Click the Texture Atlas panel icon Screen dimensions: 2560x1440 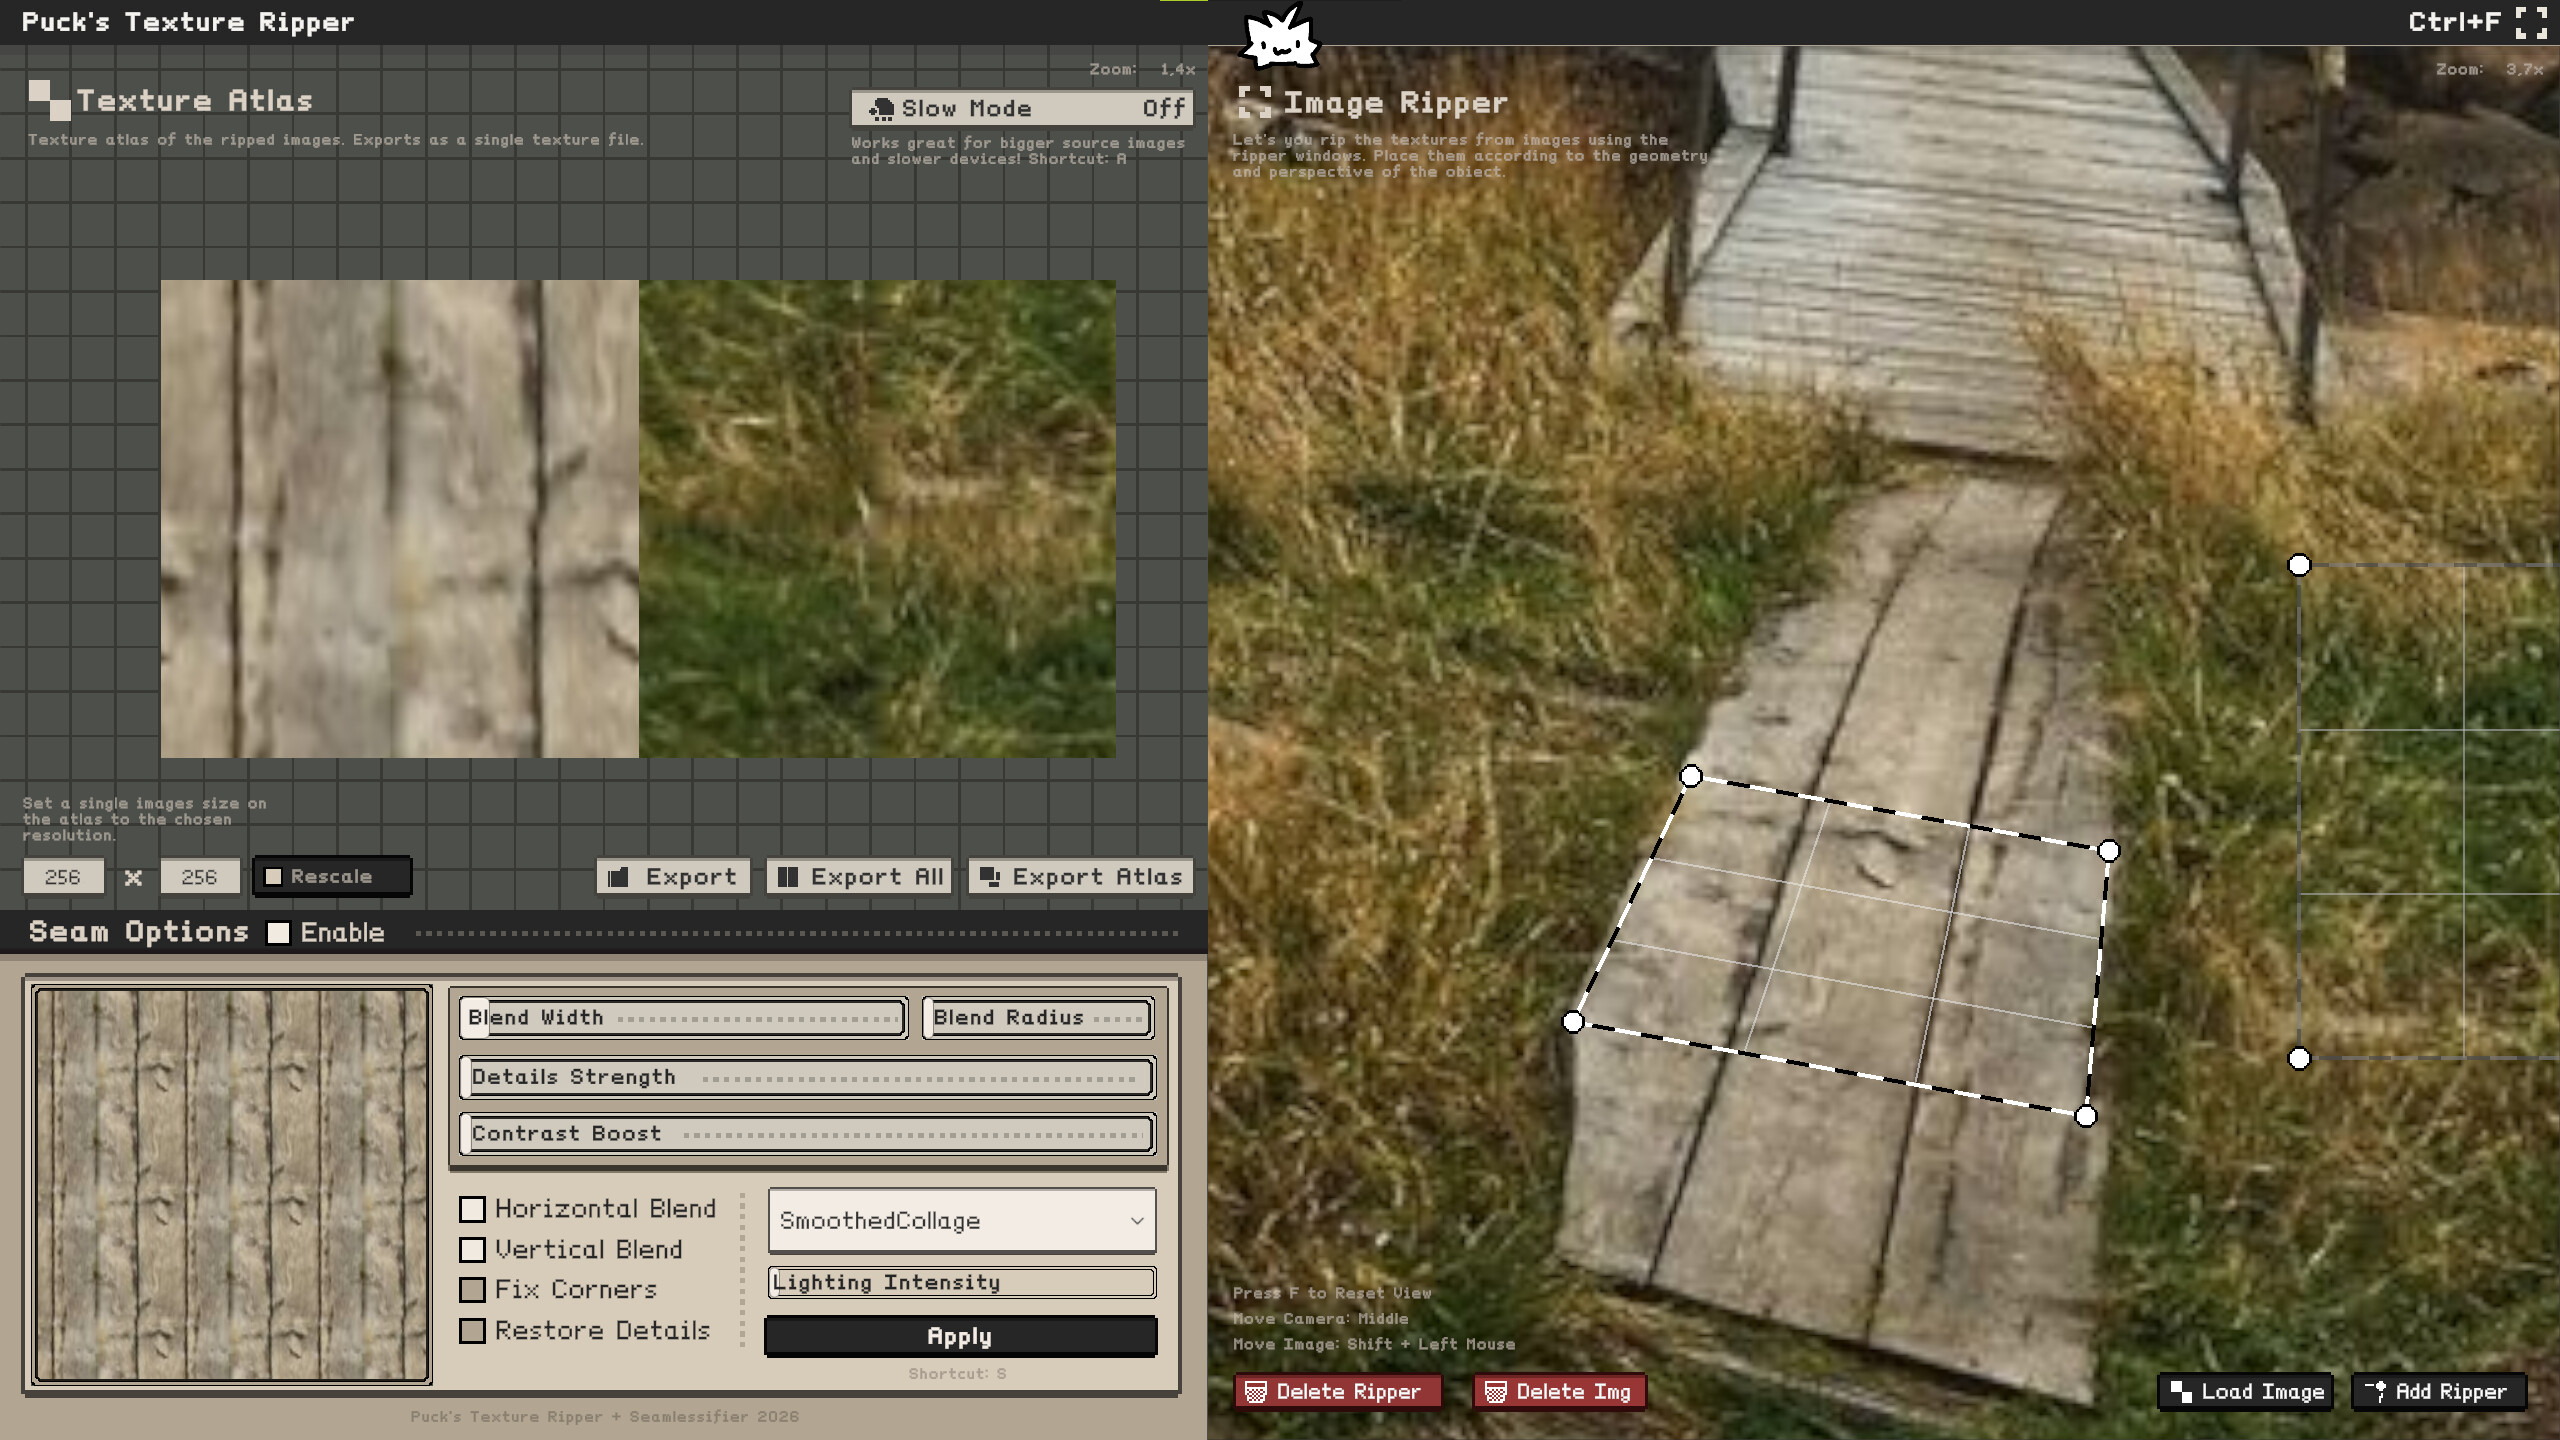tap(49, 100)
